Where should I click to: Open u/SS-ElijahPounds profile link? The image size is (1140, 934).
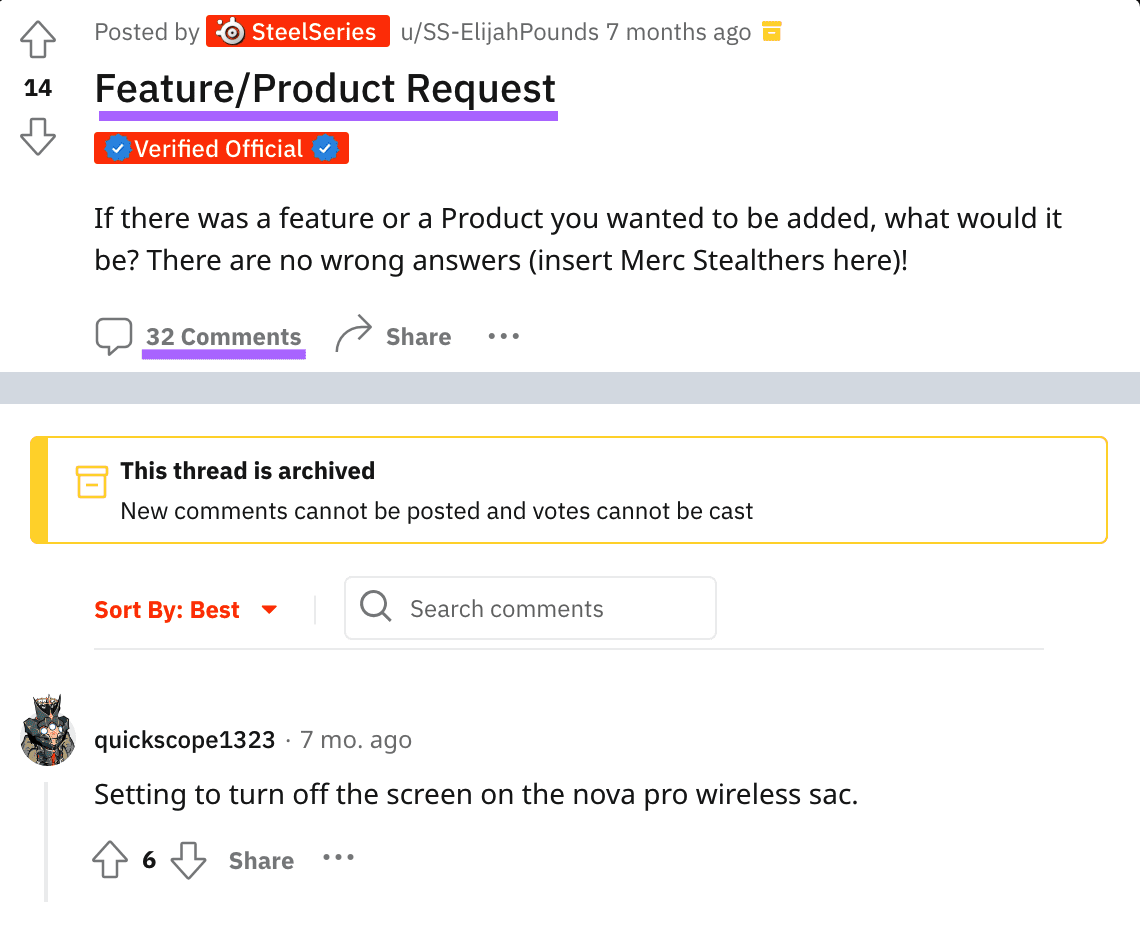tap(499, 32)
